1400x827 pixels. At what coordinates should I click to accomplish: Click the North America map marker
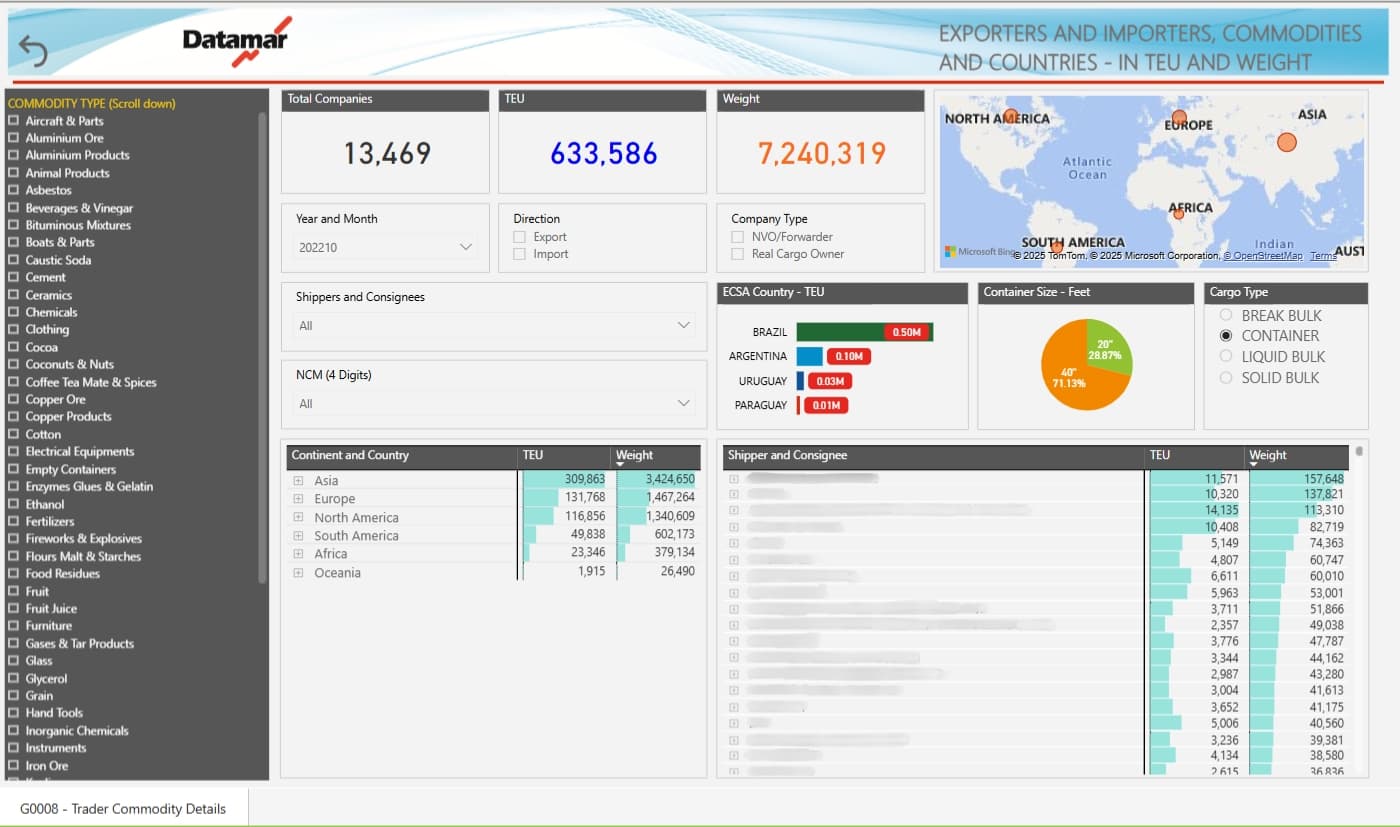click(x=1010, y=116)
